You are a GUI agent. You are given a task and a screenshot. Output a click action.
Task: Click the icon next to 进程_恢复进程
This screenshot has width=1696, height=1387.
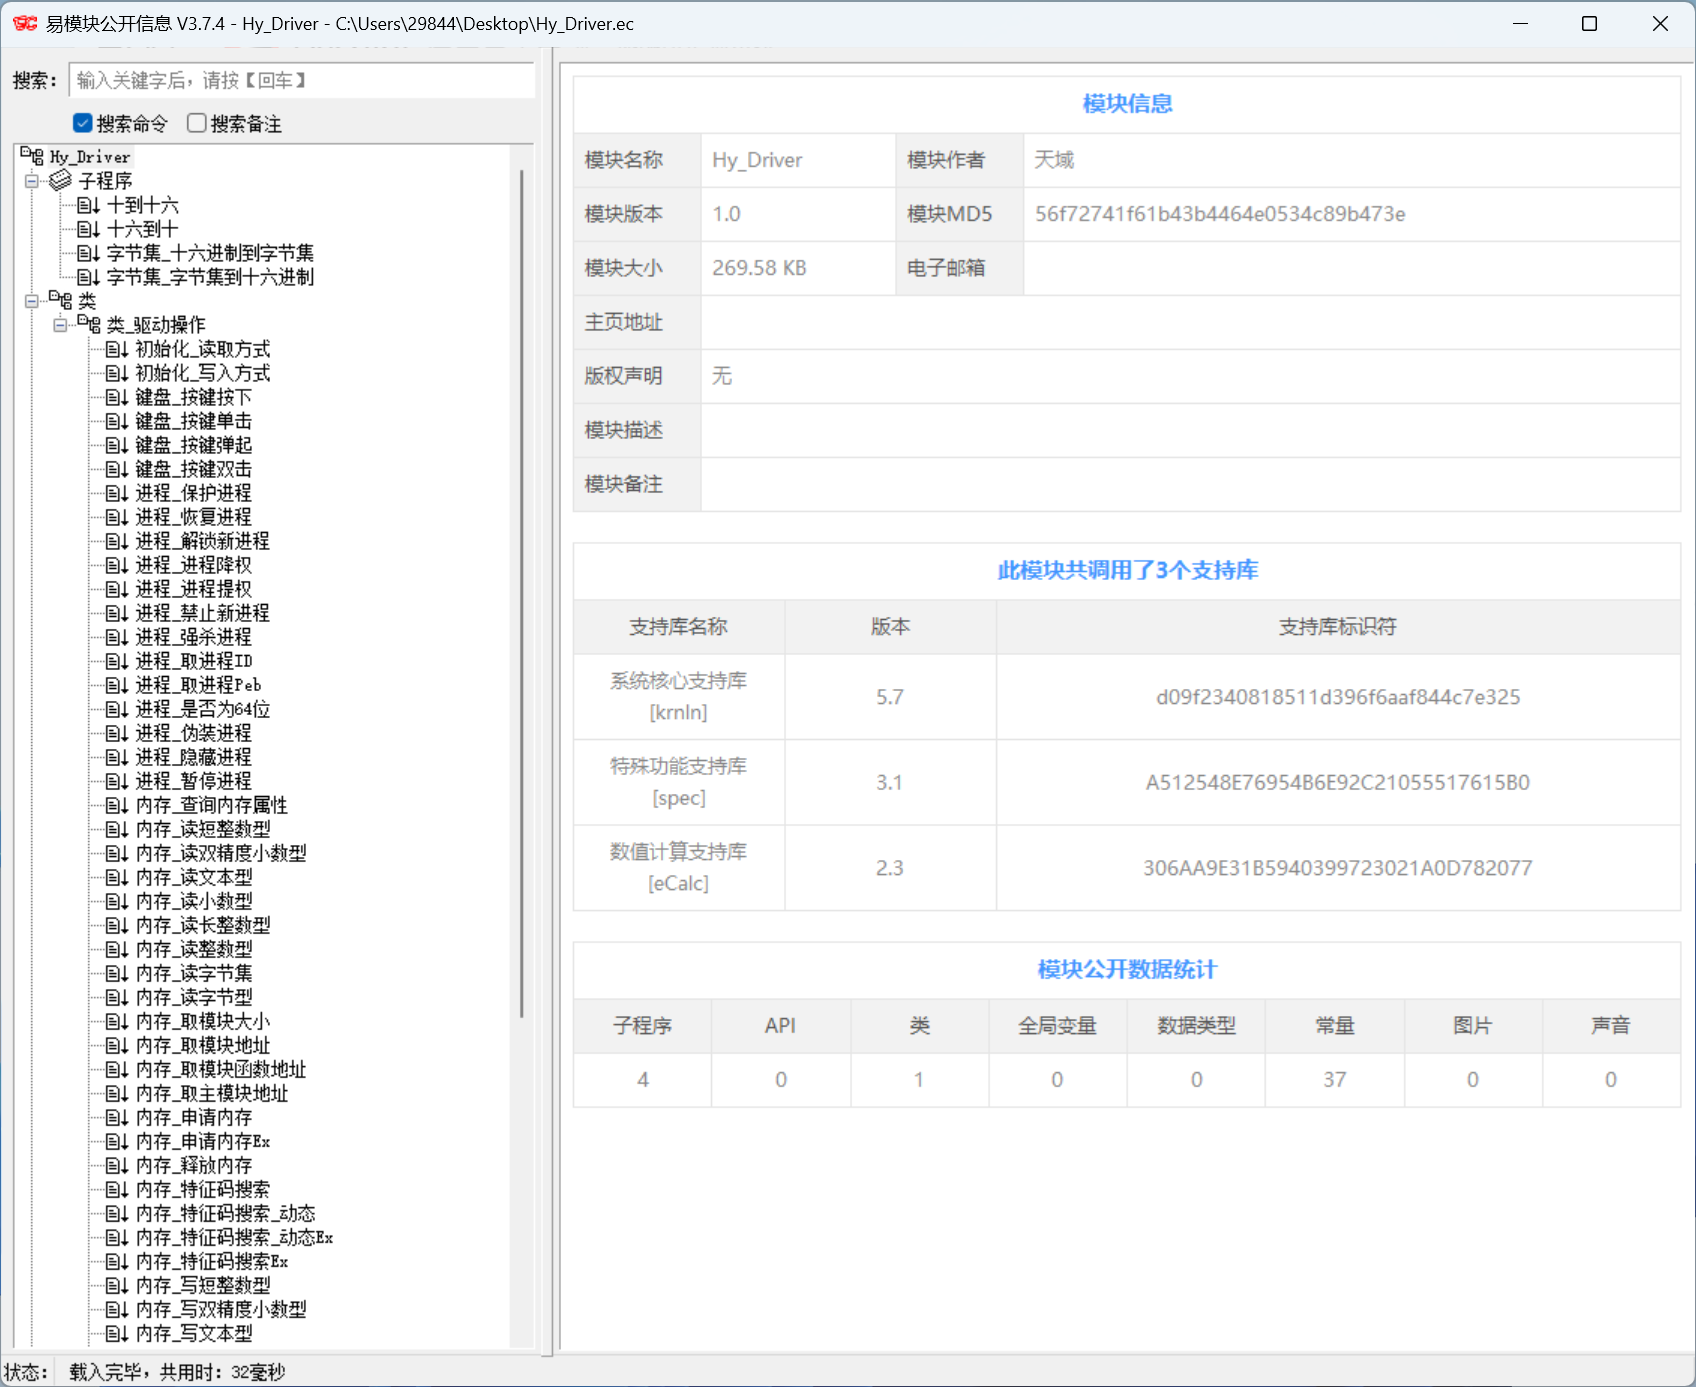(x=117, y=517)
